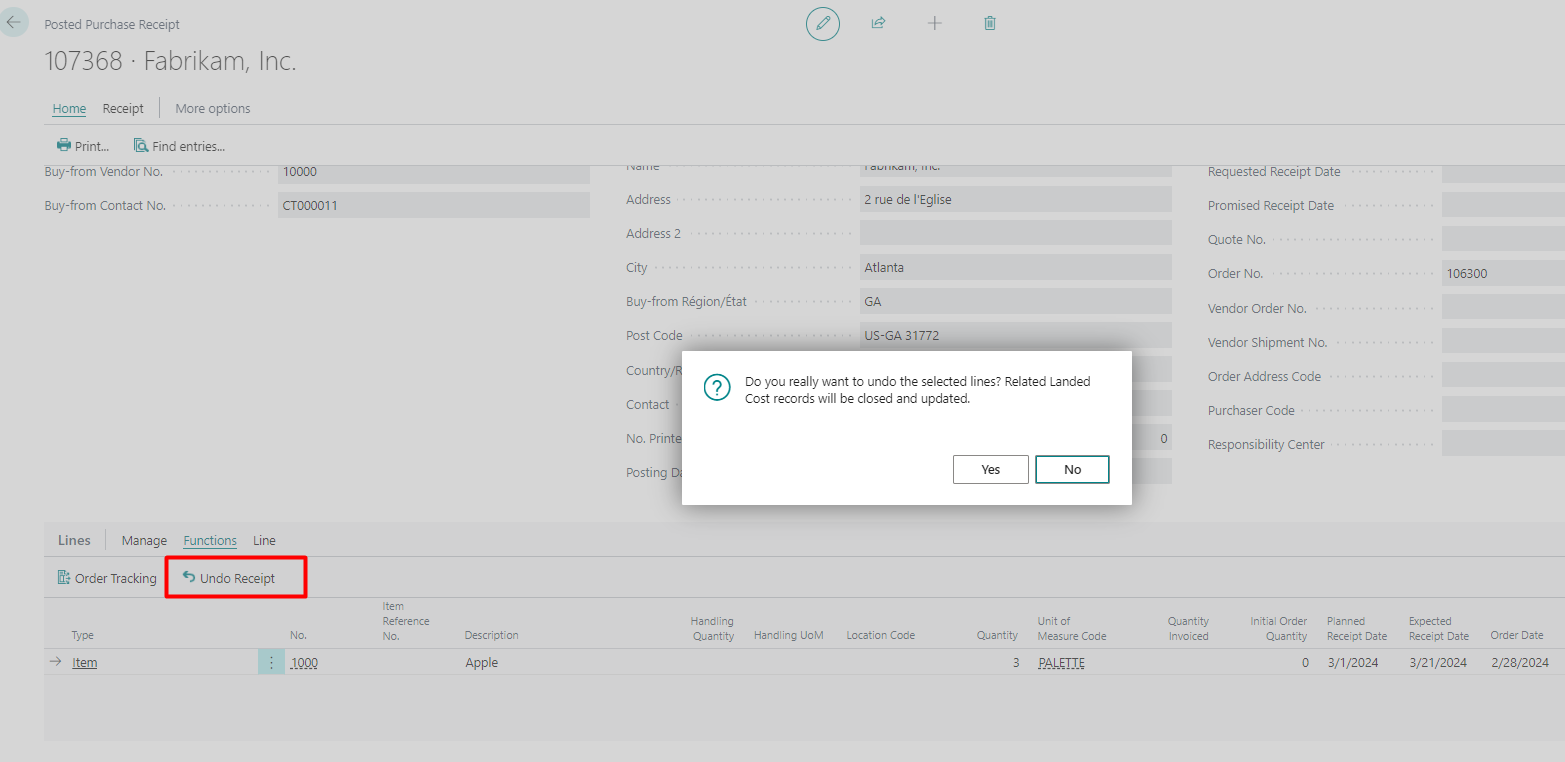Click the PALETTE unit of measure cell

[x=1061, y=662]
